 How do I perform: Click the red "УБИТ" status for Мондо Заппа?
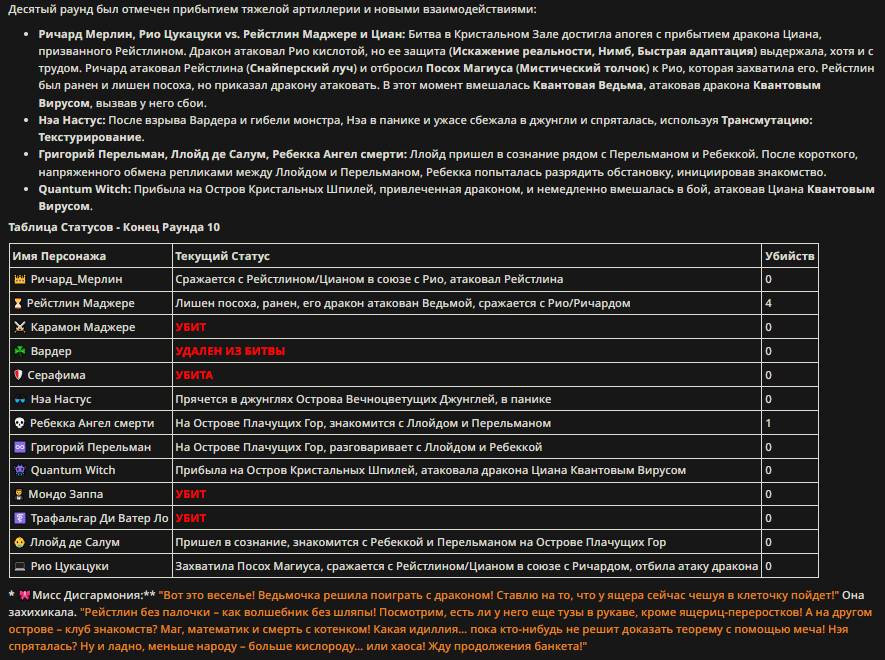[191, 495]
